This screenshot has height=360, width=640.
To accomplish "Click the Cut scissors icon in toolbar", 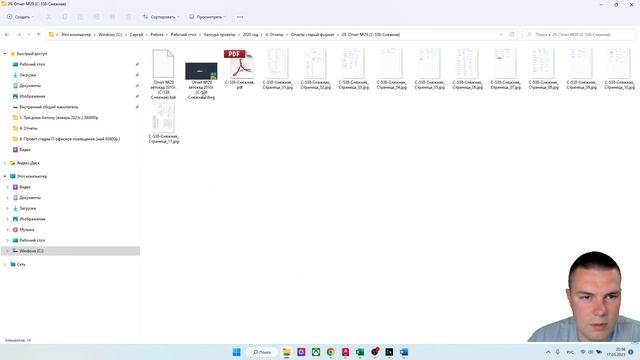I will 49,17.
